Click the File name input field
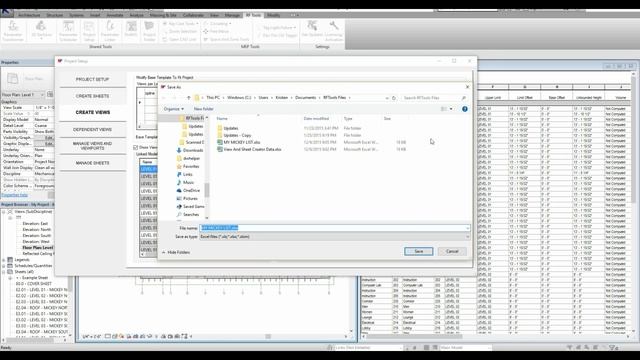The image size is (640, 360). tap(335, 228)
